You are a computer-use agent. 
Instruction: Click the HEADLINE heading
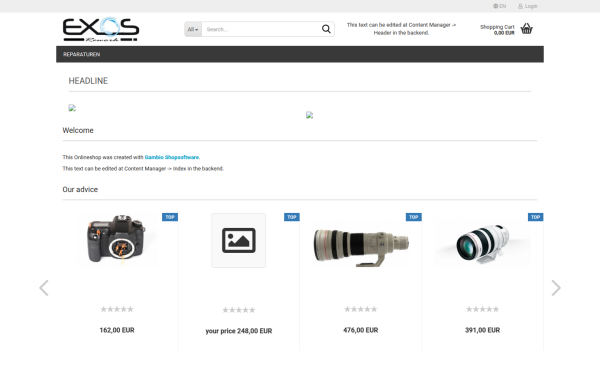point(88,81)
